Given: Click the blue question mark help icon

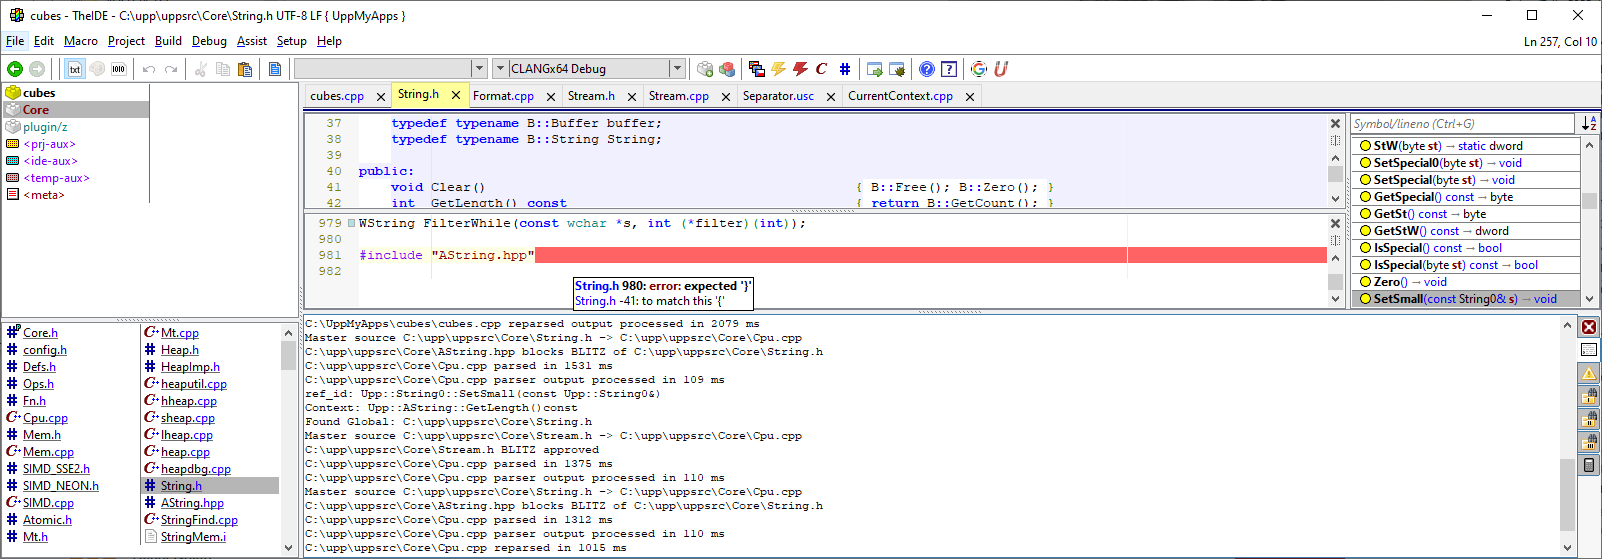Looking at the screenshot, I should pyautogui.click(x=927, y=69).
